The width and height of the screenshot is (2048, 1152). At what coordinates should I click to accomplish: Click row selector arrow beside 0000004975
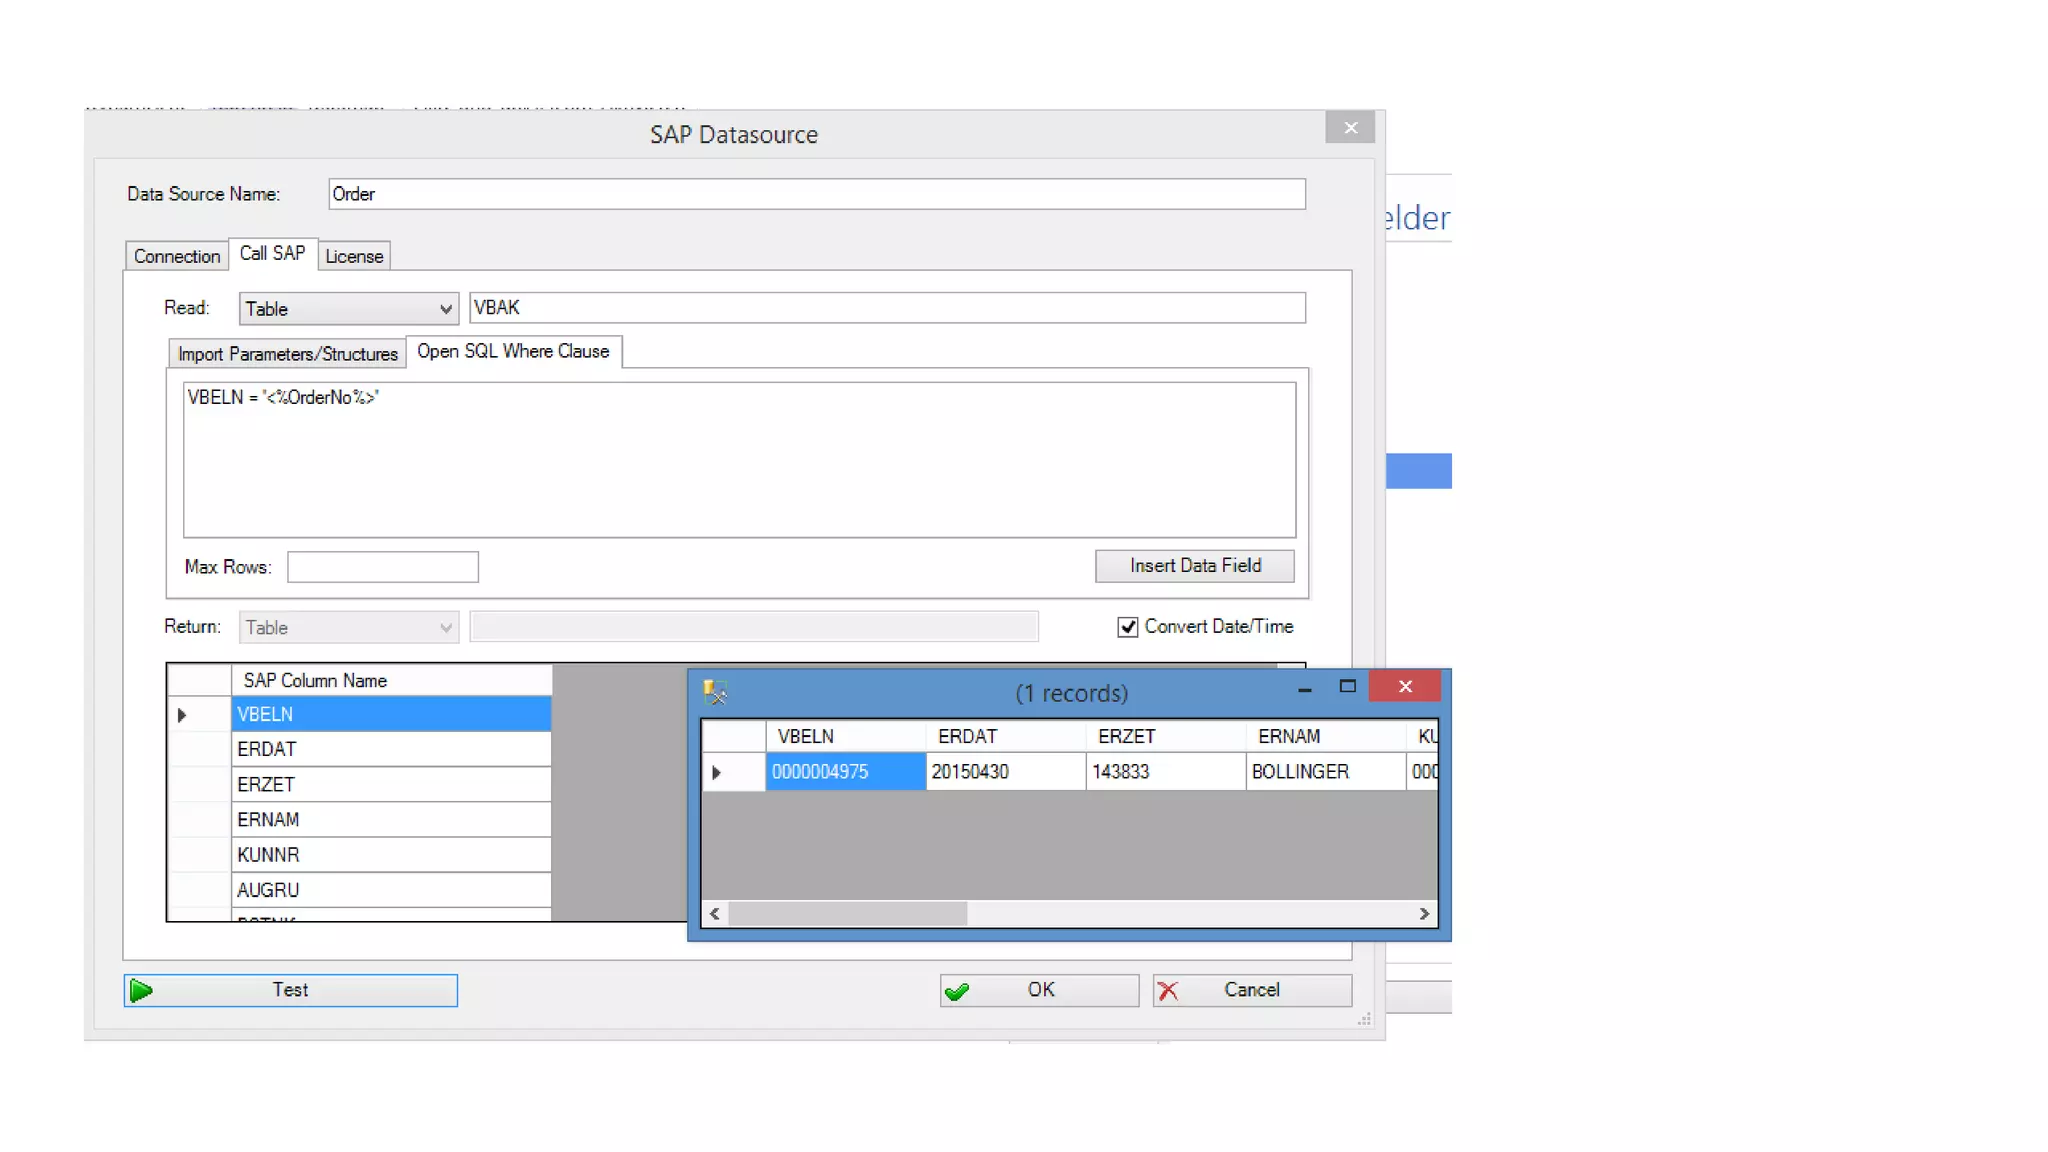(x=717, y=772)
